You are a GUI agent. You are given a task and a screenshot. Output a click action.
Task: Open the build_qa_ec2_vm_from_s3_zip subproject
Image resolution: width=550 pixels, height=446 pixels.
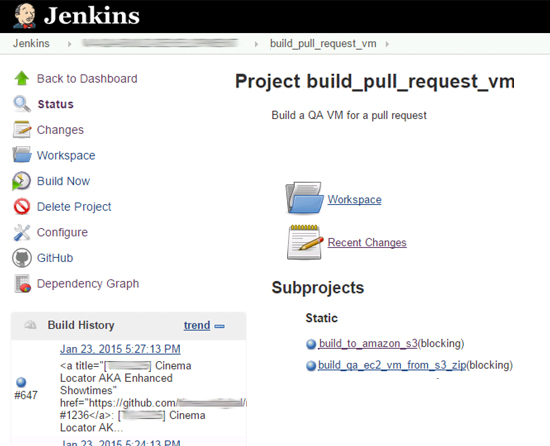tap(392, 365)
